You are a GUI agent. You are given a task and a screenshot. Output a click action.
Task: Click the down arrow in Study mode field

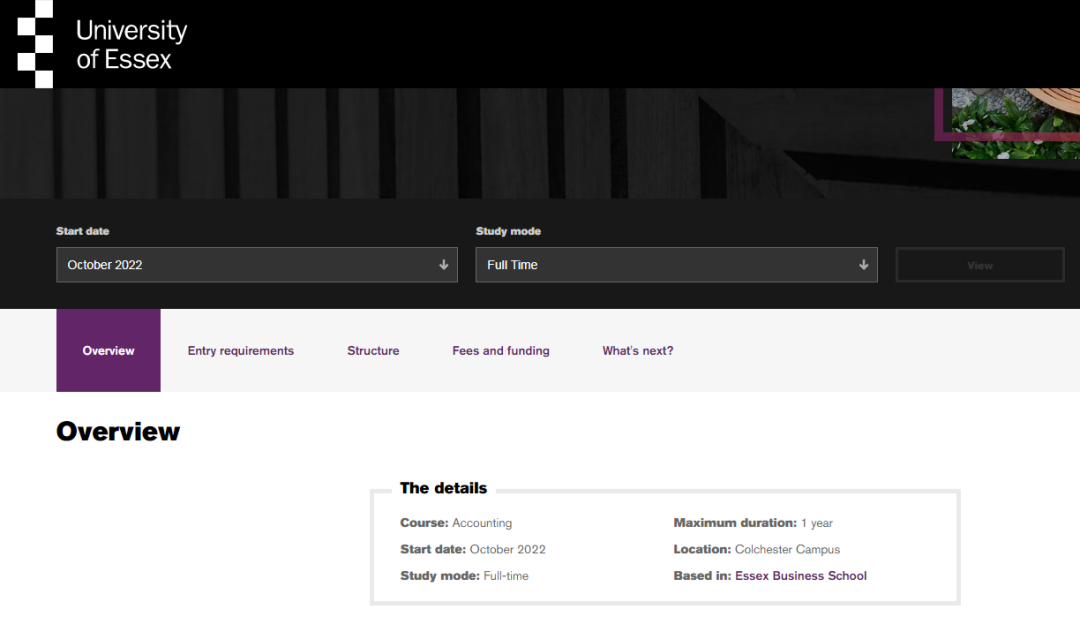[863, 265]
